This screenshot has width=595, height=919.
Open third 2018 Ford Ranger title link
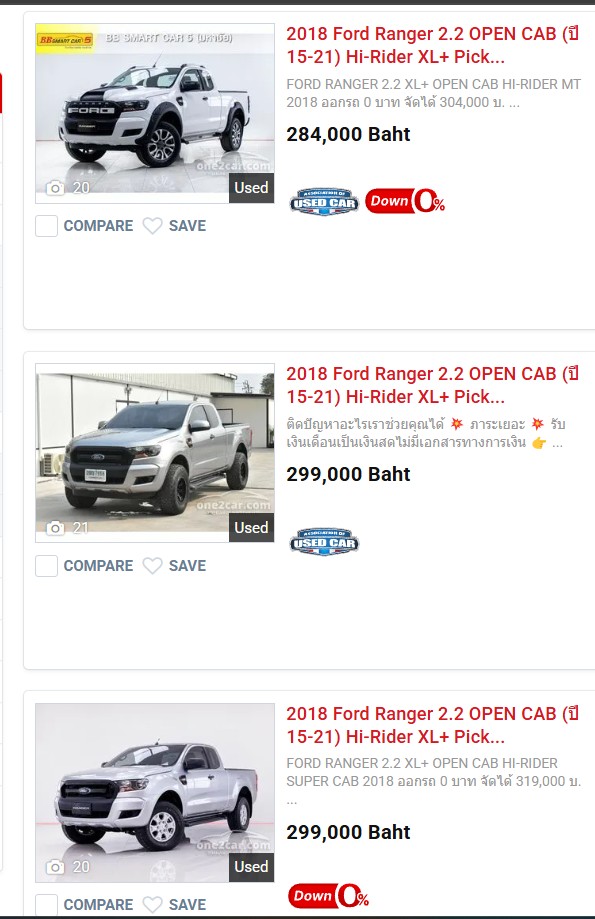(x=433, y=725)
